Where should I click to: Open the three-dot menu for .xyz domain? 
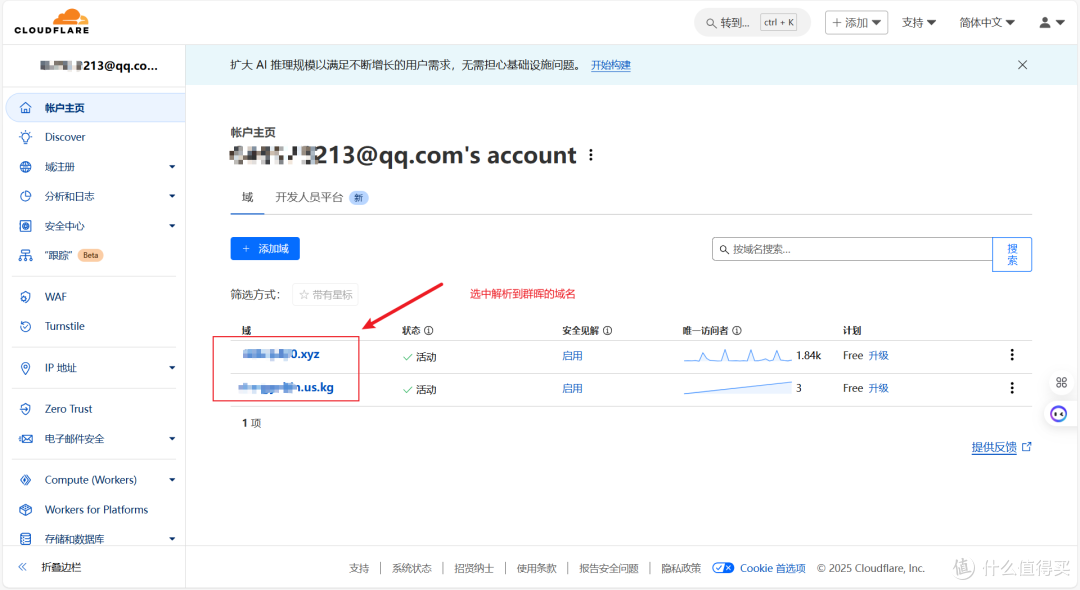pyautogui.click(x=1012, y=355)
